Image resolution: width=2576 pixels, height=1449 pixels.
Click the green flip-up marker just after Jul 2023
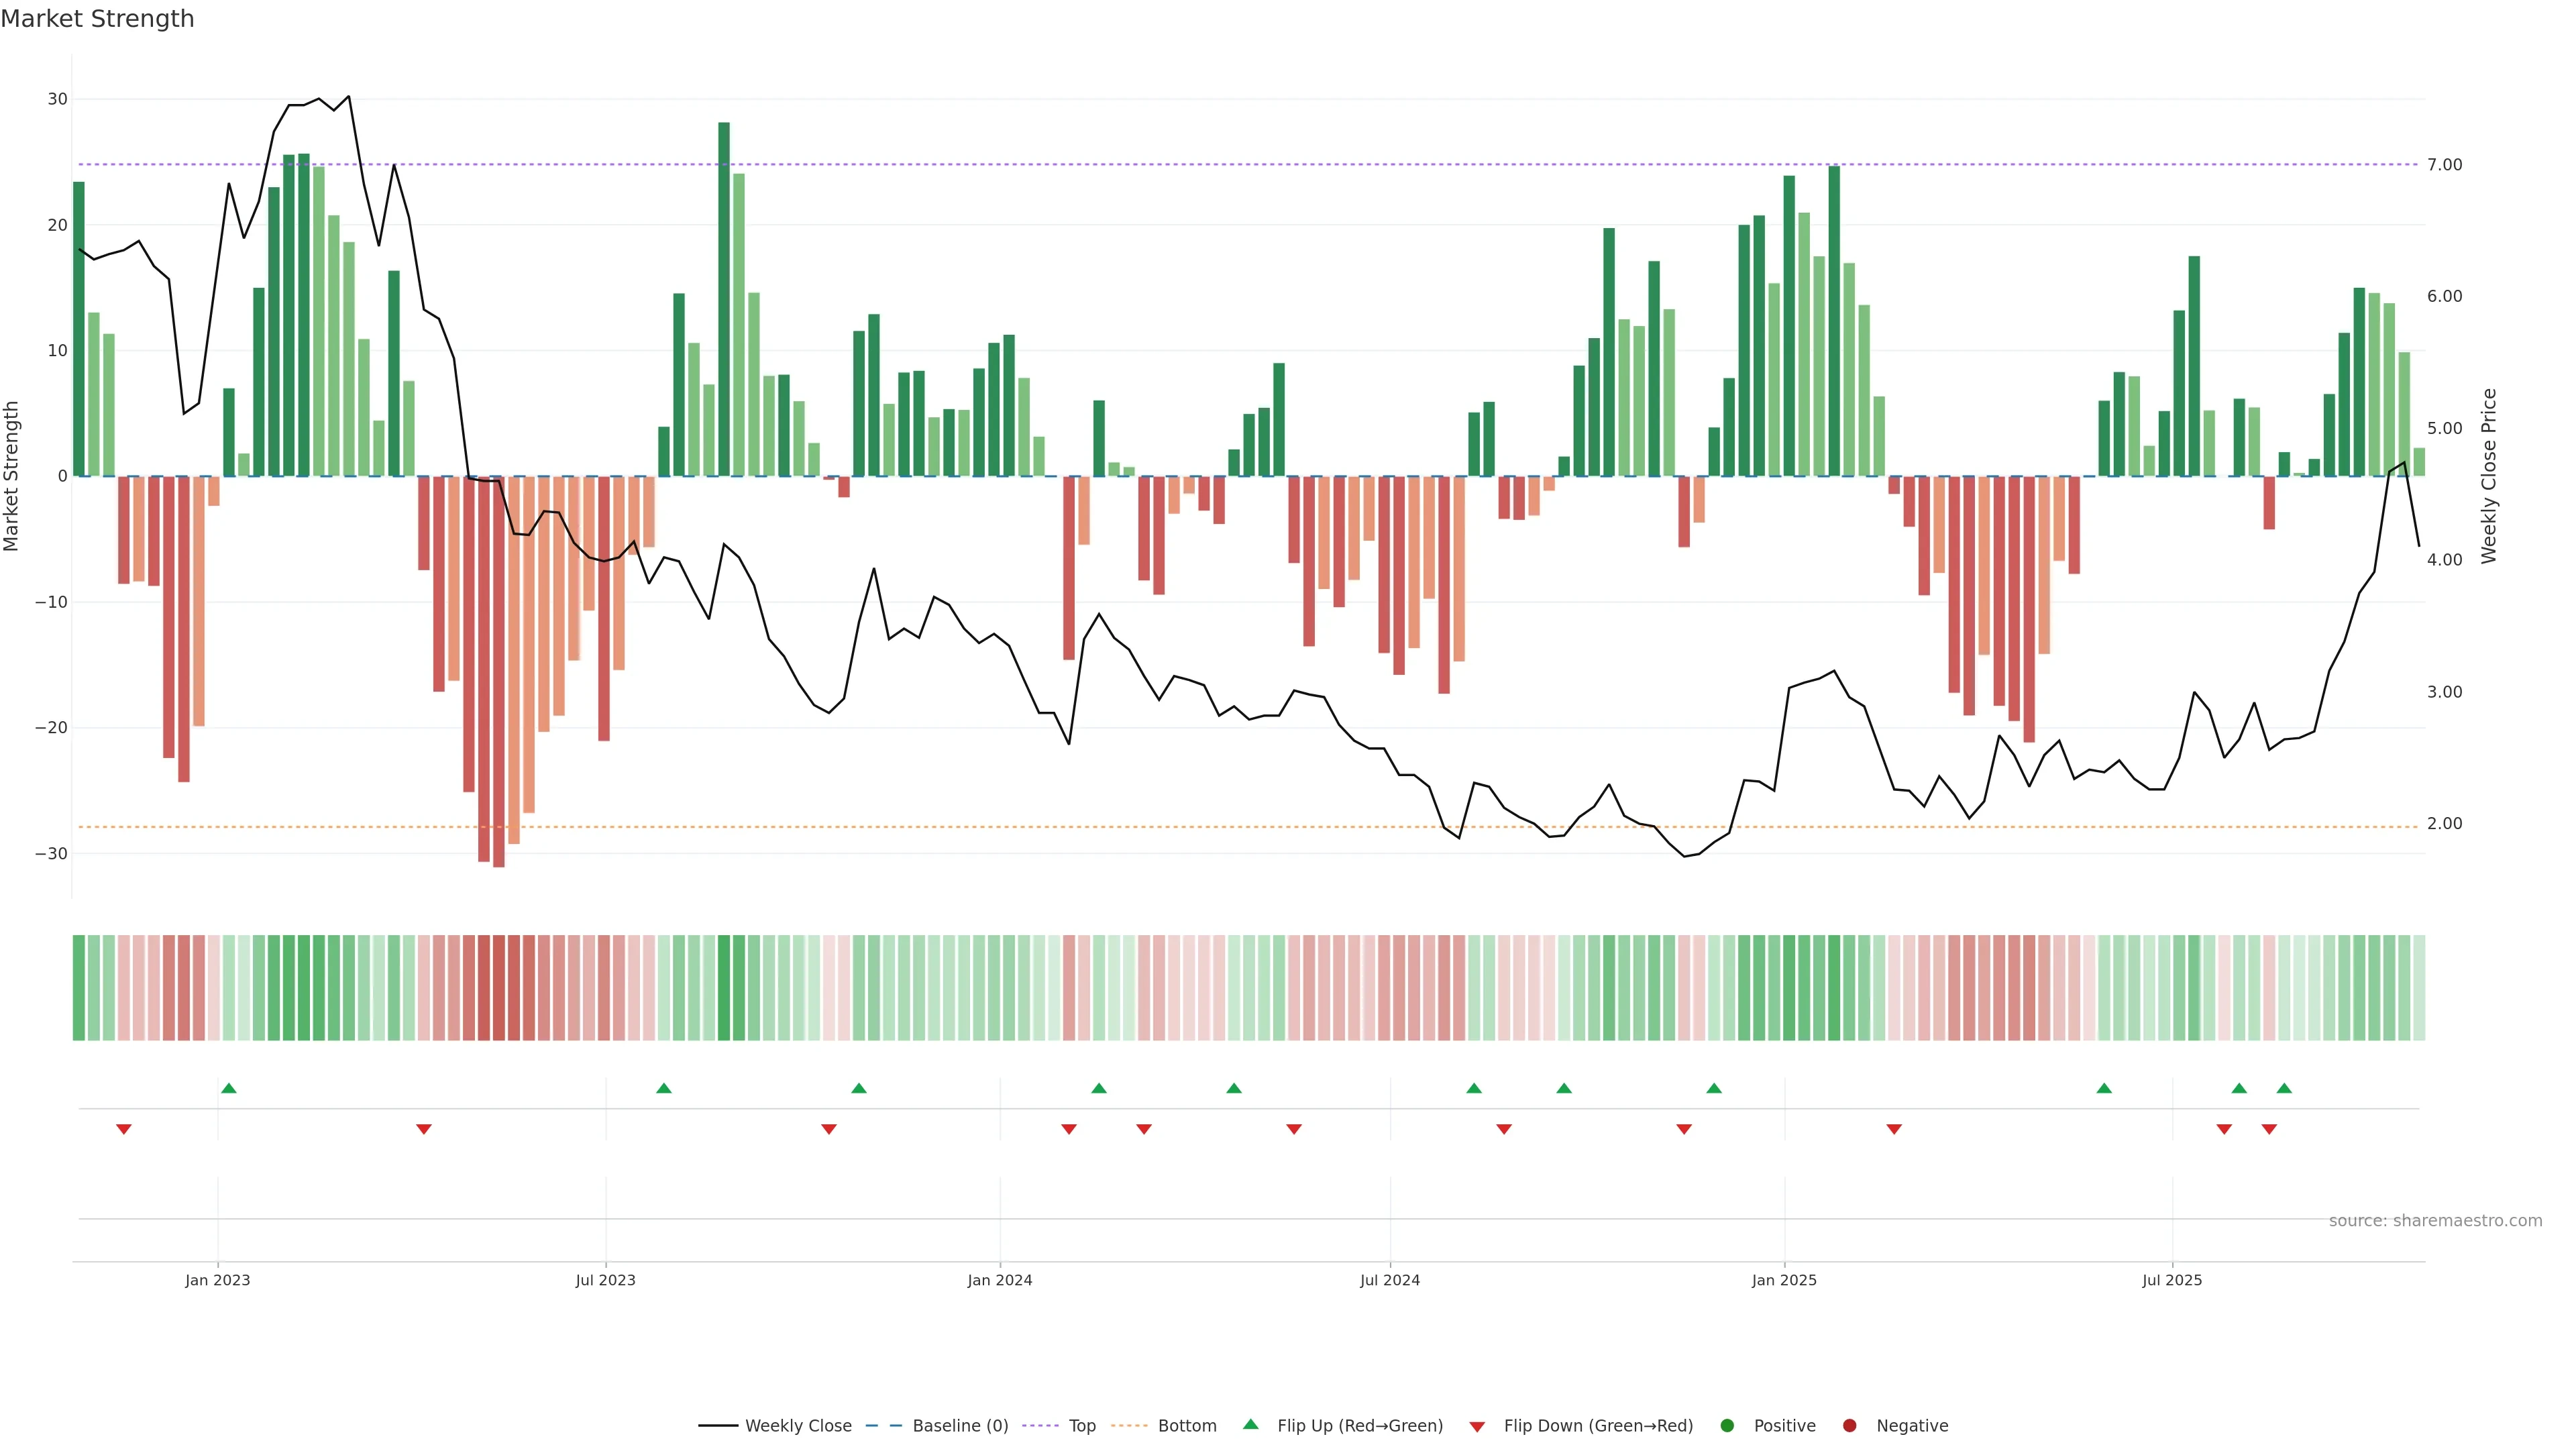[664, 1088]
